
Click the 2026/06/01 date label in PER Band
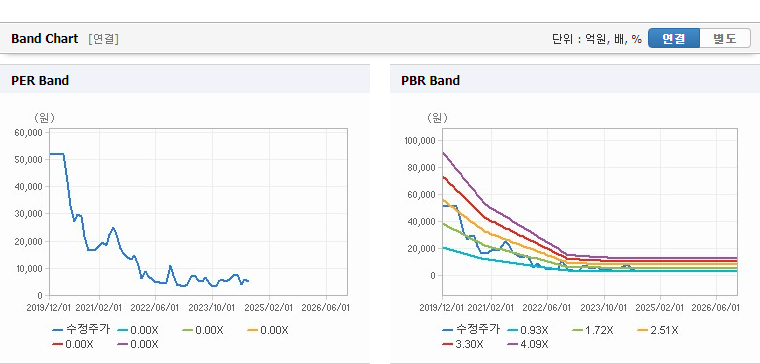[x=325, y=307]
